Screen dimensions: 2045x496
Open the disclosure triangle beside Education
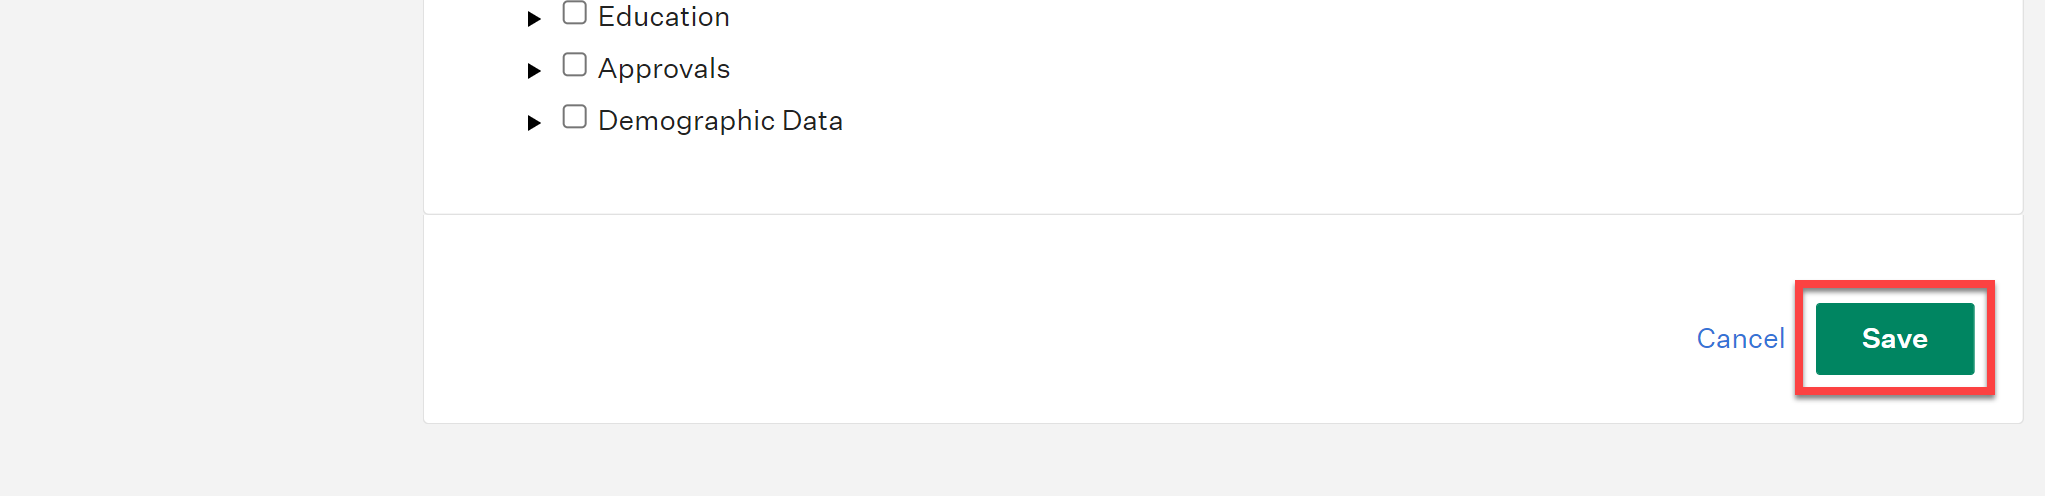tap(534, 19)
